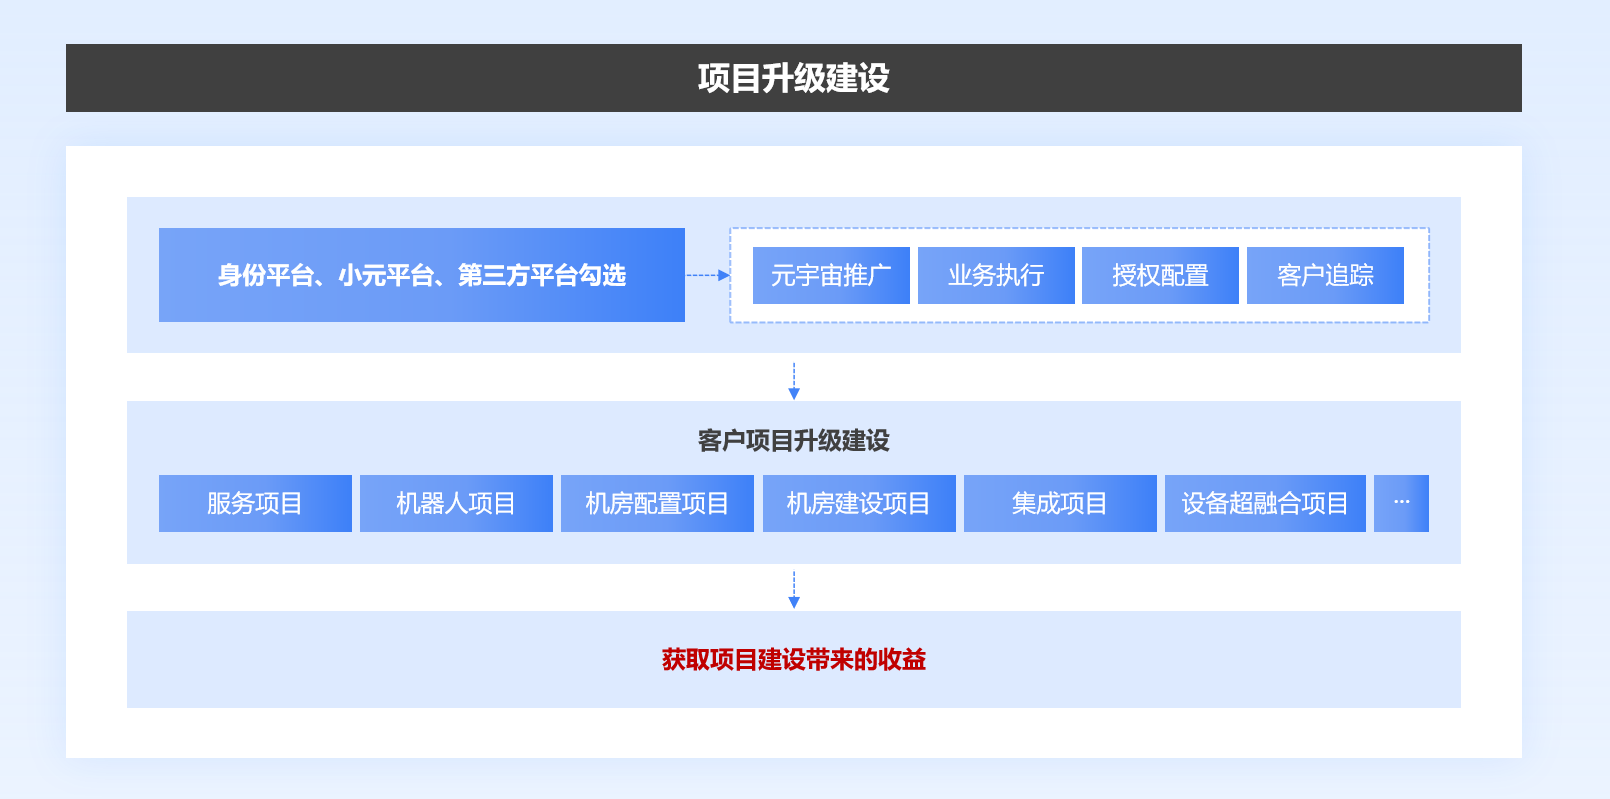Viewport: 1610px width, 799px height.
Task: Click the 设备超融合项目 box
Action: [x=1265, y=503]
